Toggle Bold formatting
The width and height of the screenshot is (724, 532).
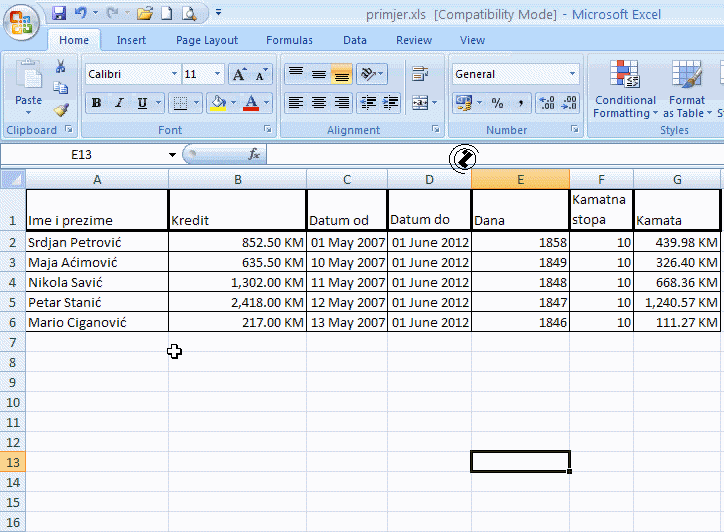(x=96, y=103)
